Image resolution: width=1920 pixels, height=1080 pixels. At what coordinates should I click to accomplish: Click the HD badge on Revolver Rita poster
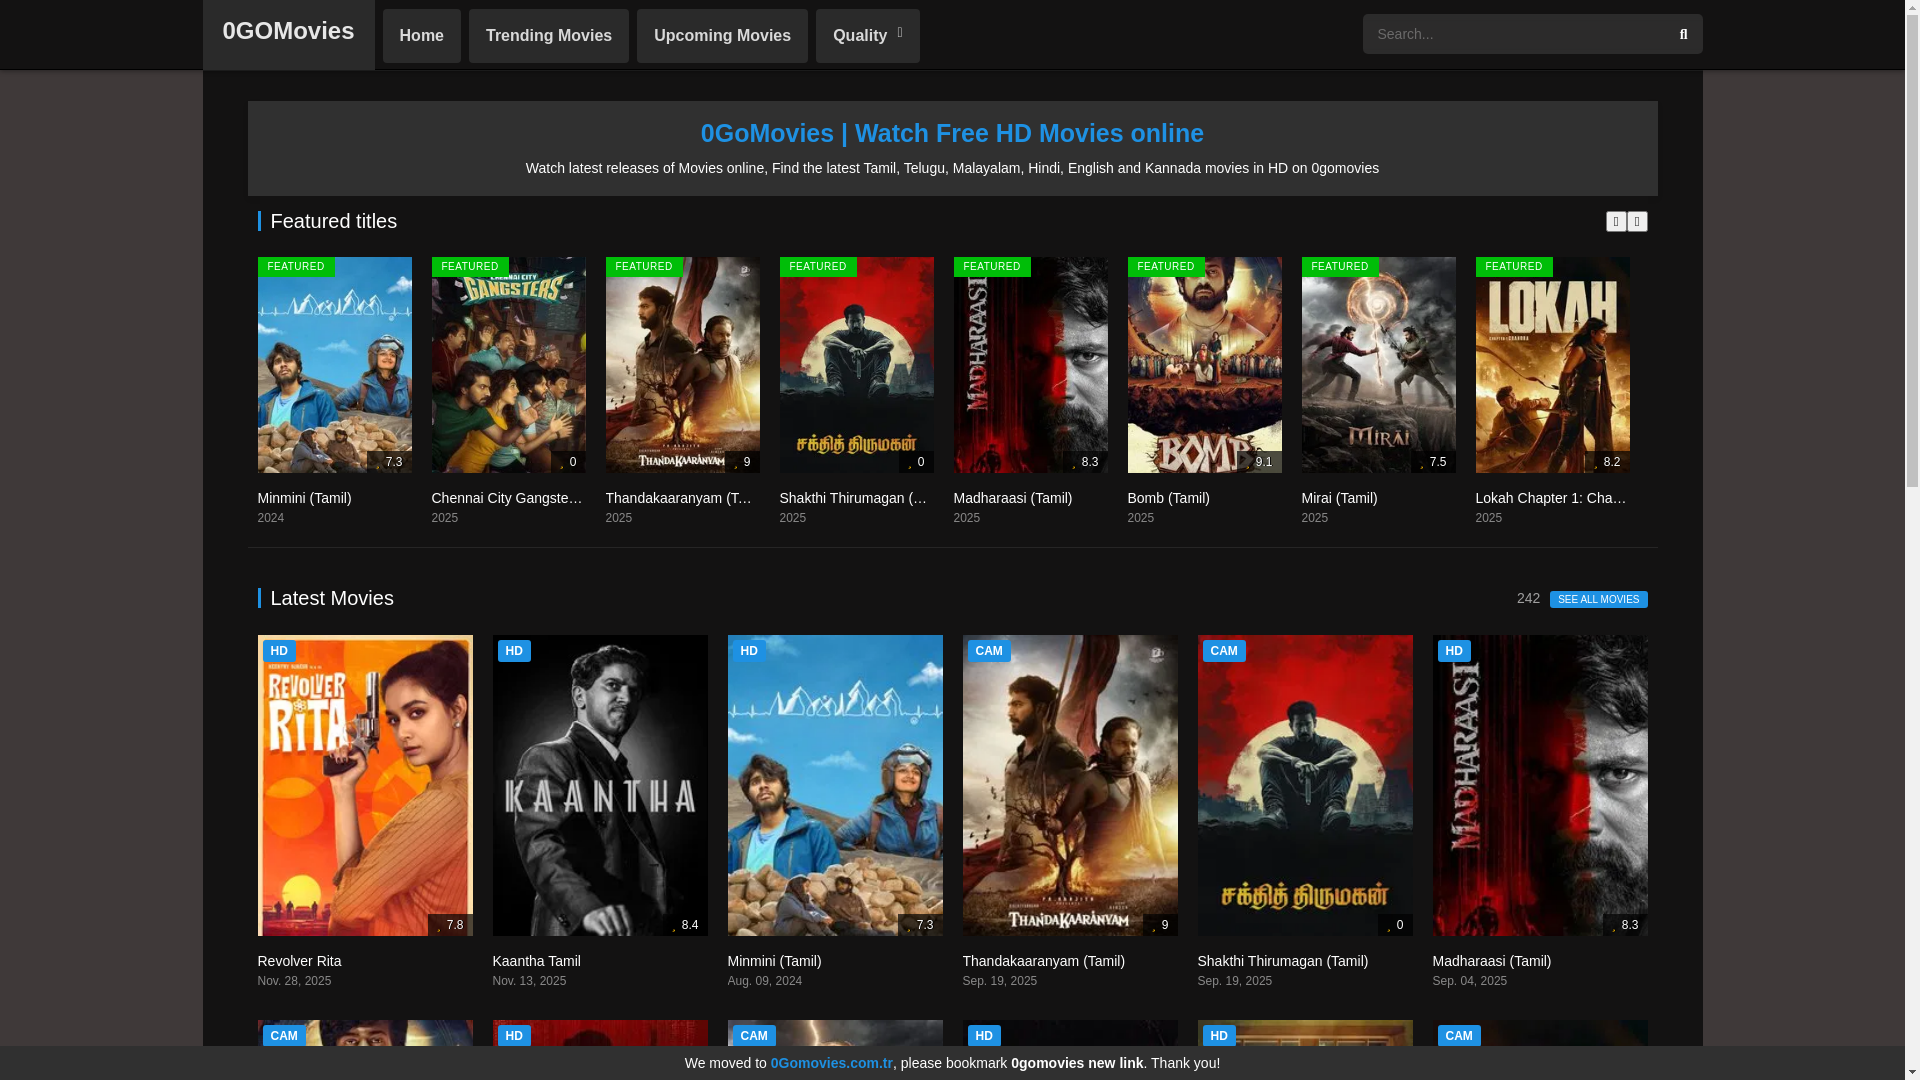click(x=279, y=651)
